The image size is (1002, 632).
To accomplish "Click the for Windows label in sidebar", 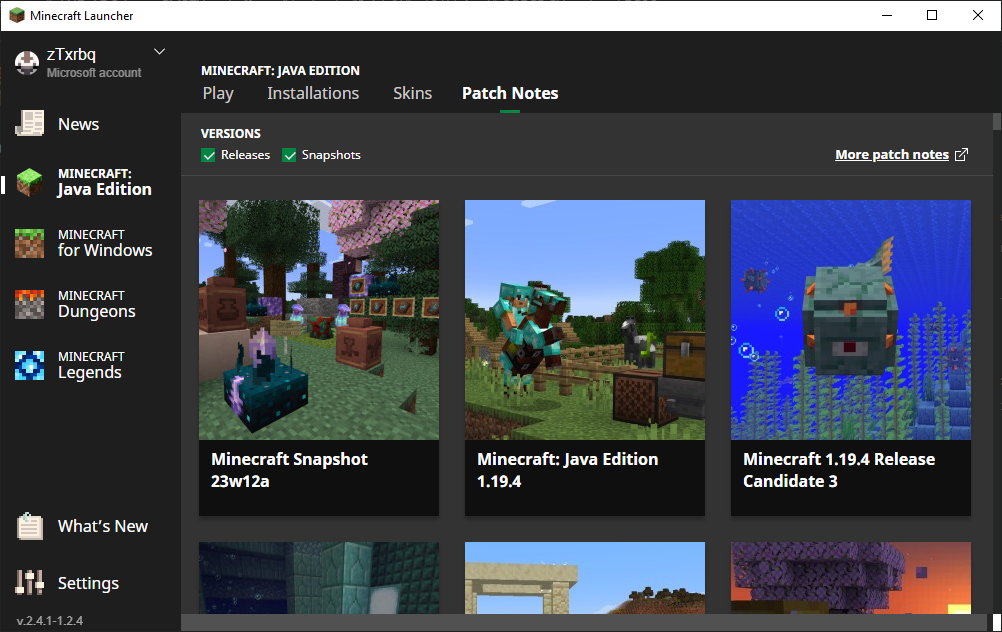I will [105, 250].
